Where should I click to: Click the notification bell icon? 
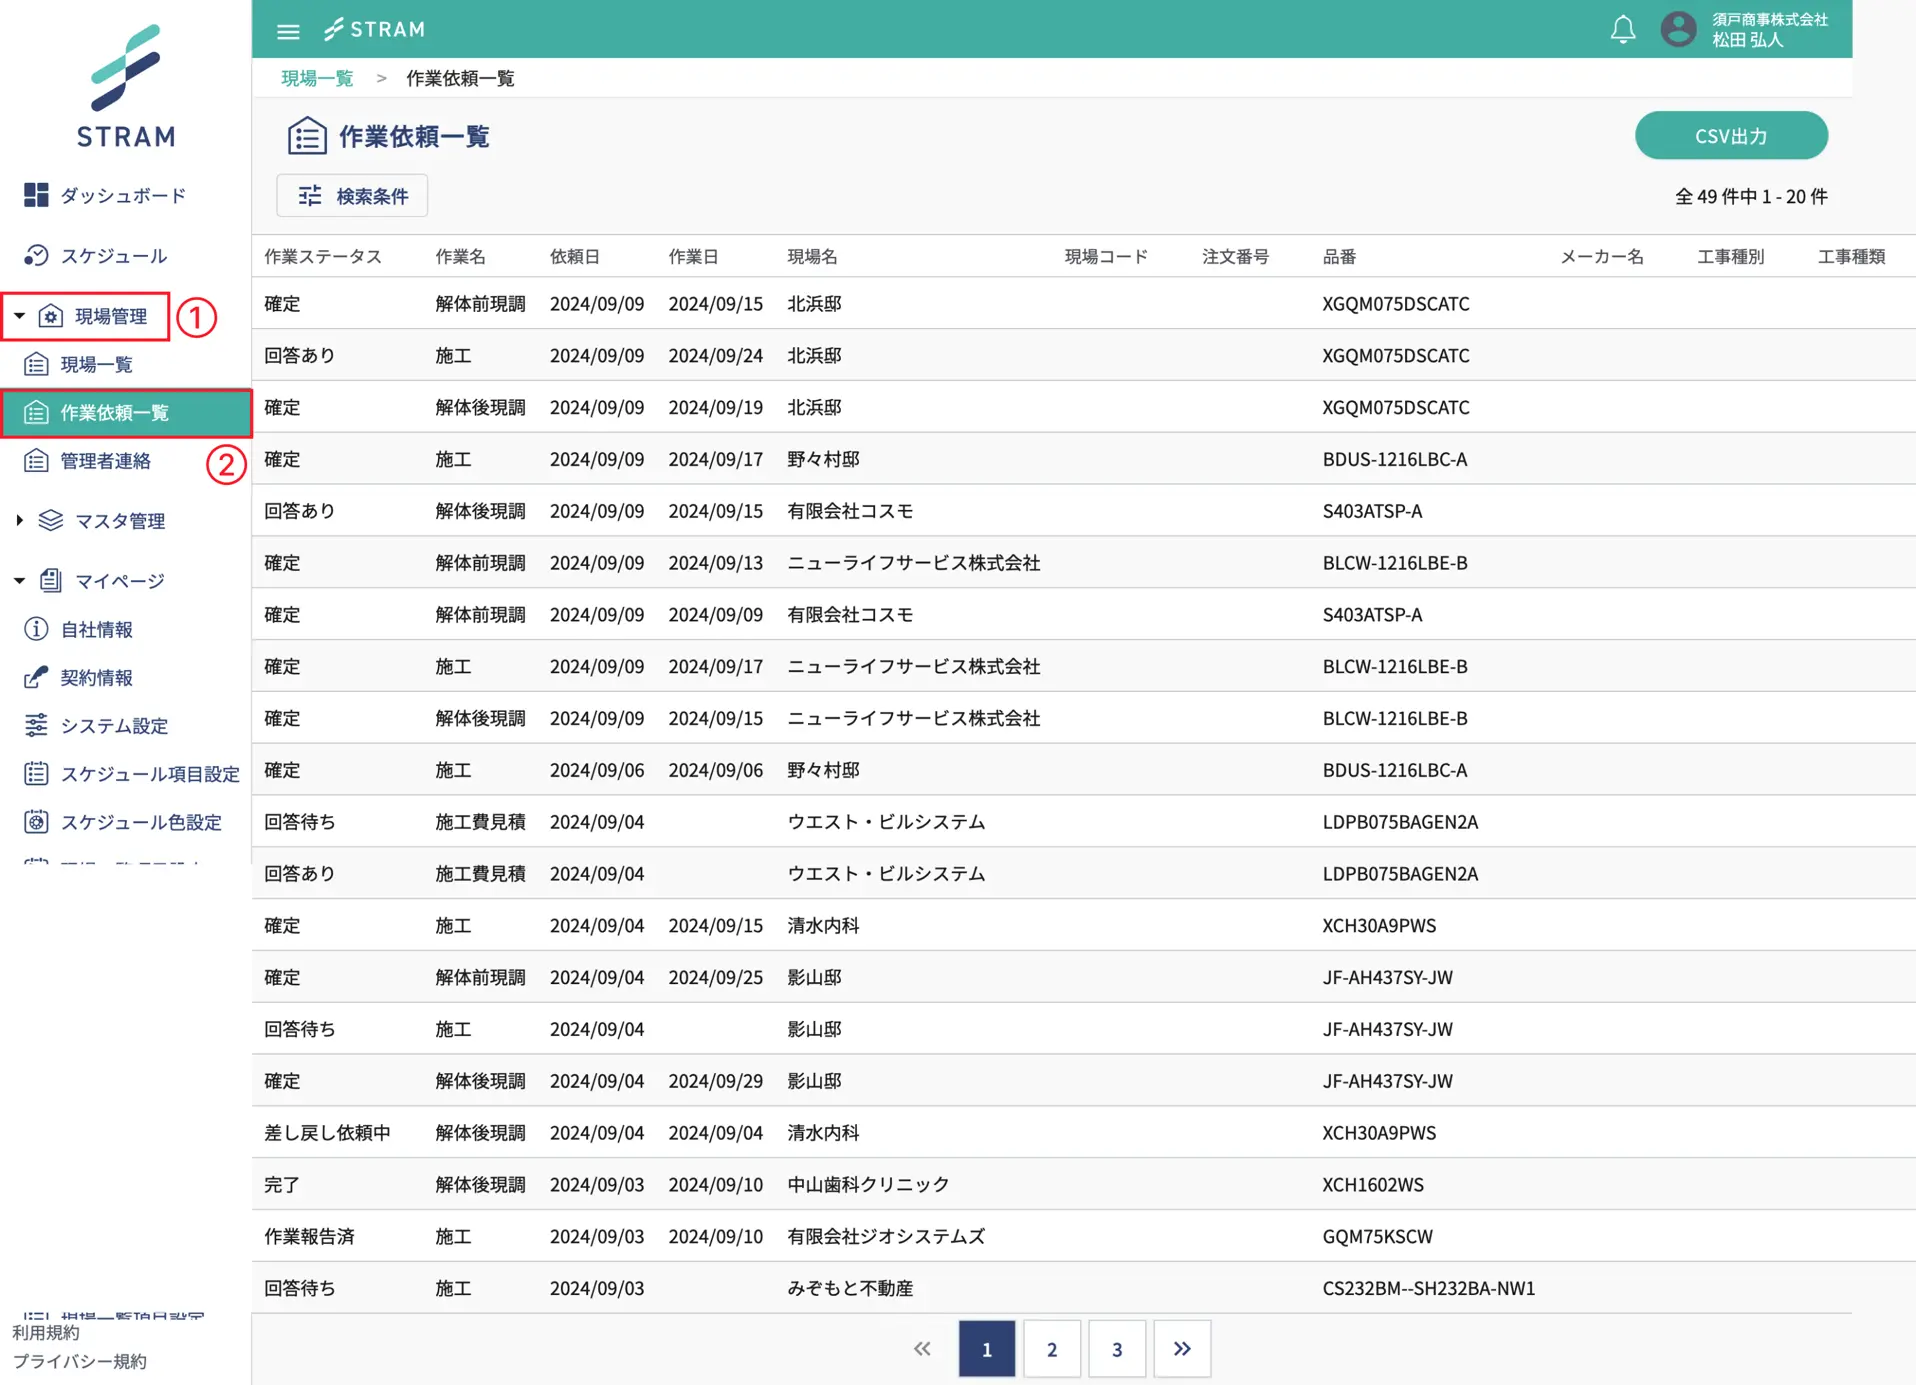[x=1622, y=30]
